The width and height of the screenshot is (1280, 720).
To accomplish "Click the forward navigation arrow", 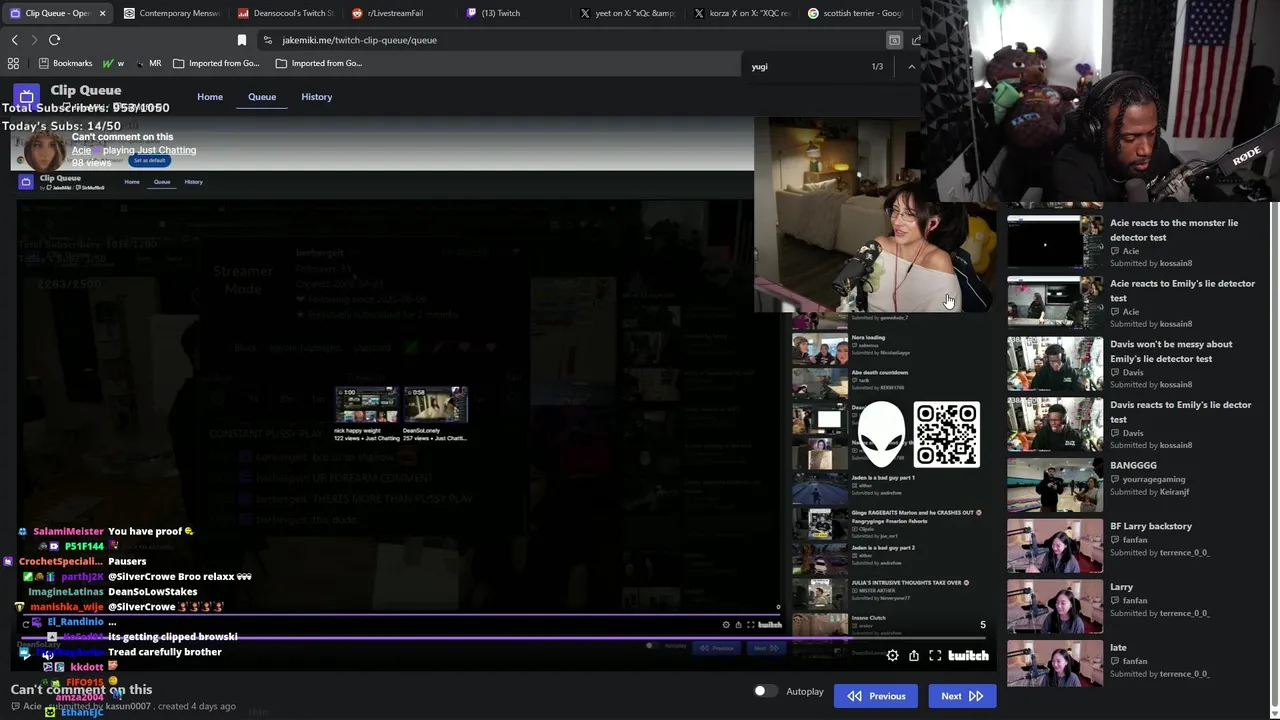I will click(34, 40).
